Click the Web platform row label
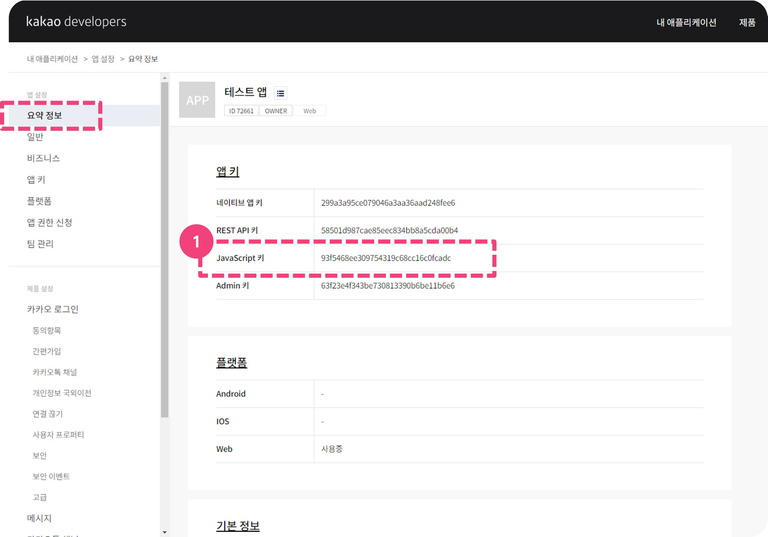 tap(224, 449)
